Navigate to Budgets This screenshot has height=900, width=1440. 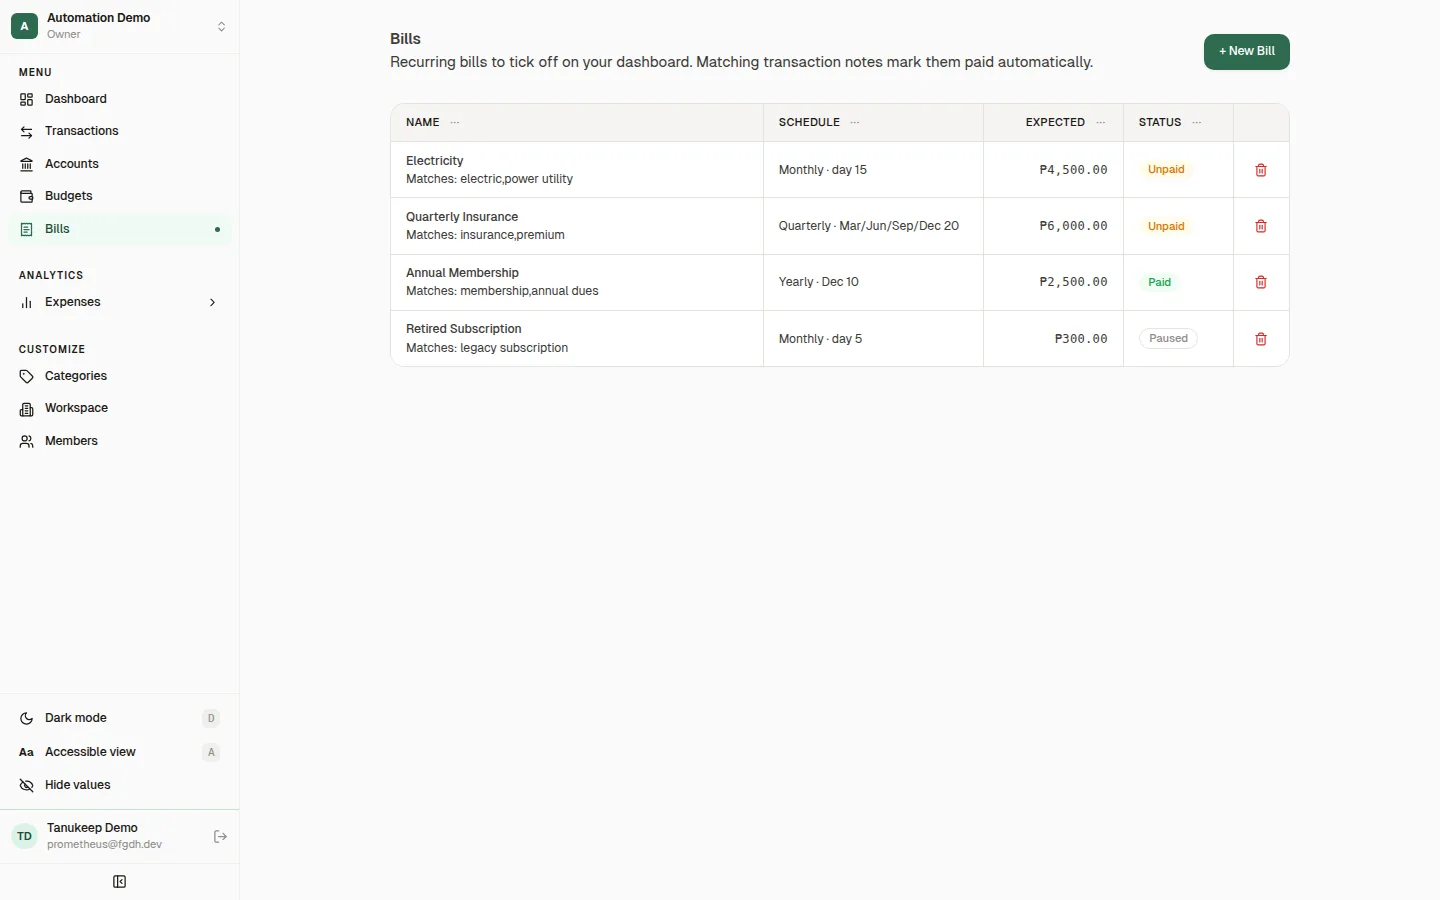(120, 196)
